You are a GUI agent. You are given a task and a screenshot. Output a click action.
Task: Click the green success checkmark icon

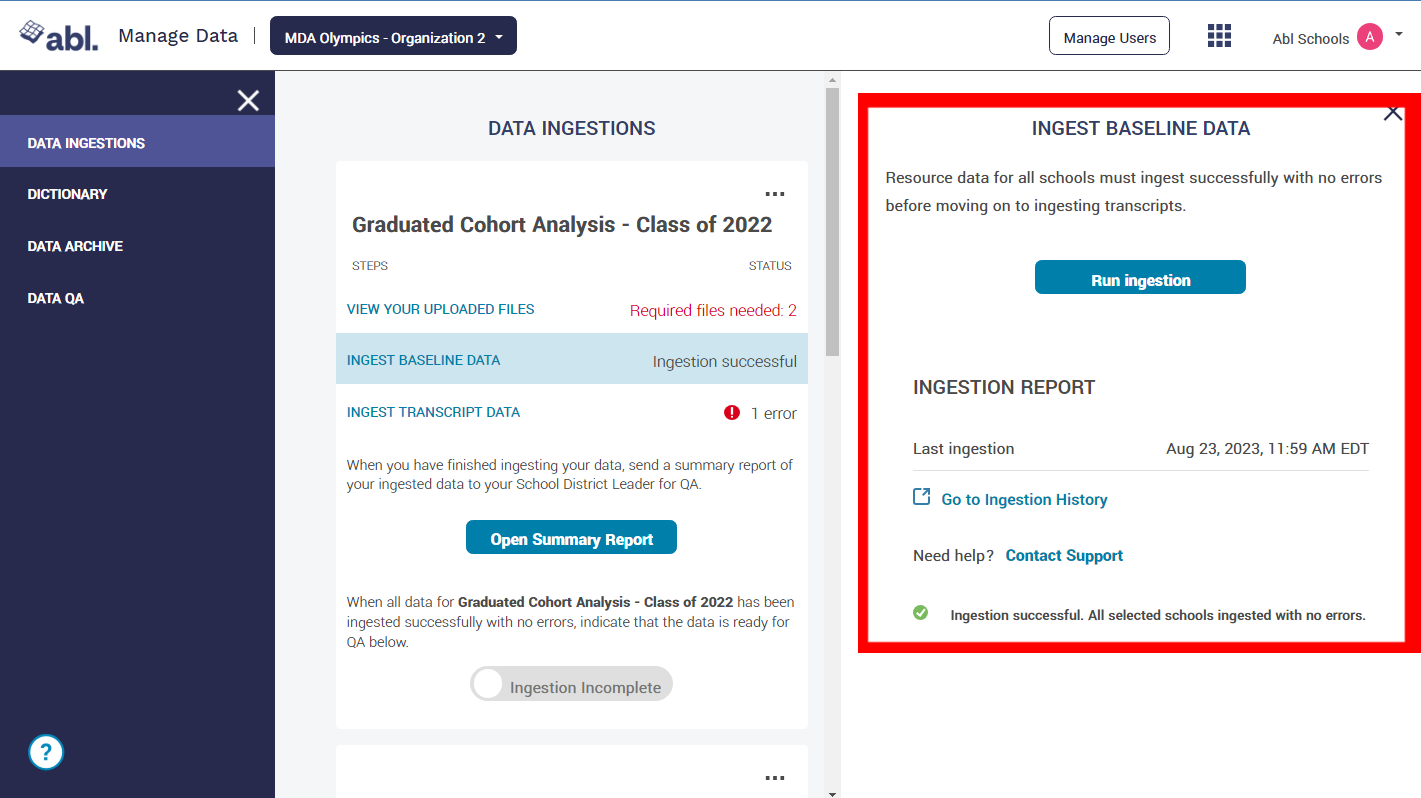point(921,613)
